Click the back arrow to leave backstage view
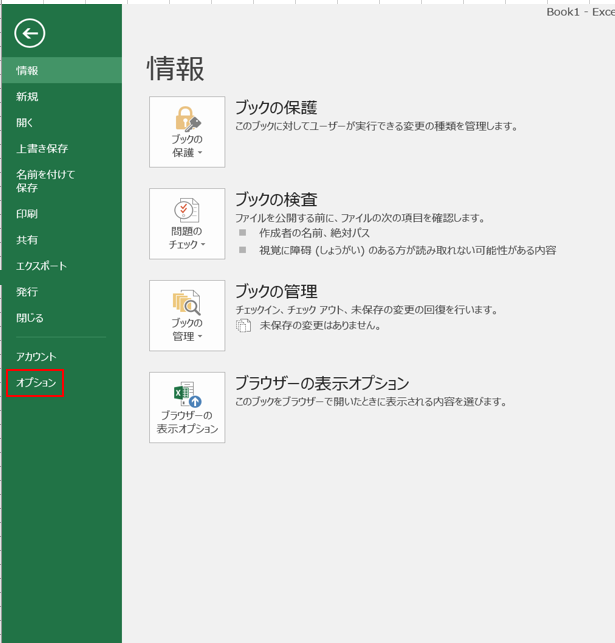This screenshot has width=615, height=643. coord(30,33)
